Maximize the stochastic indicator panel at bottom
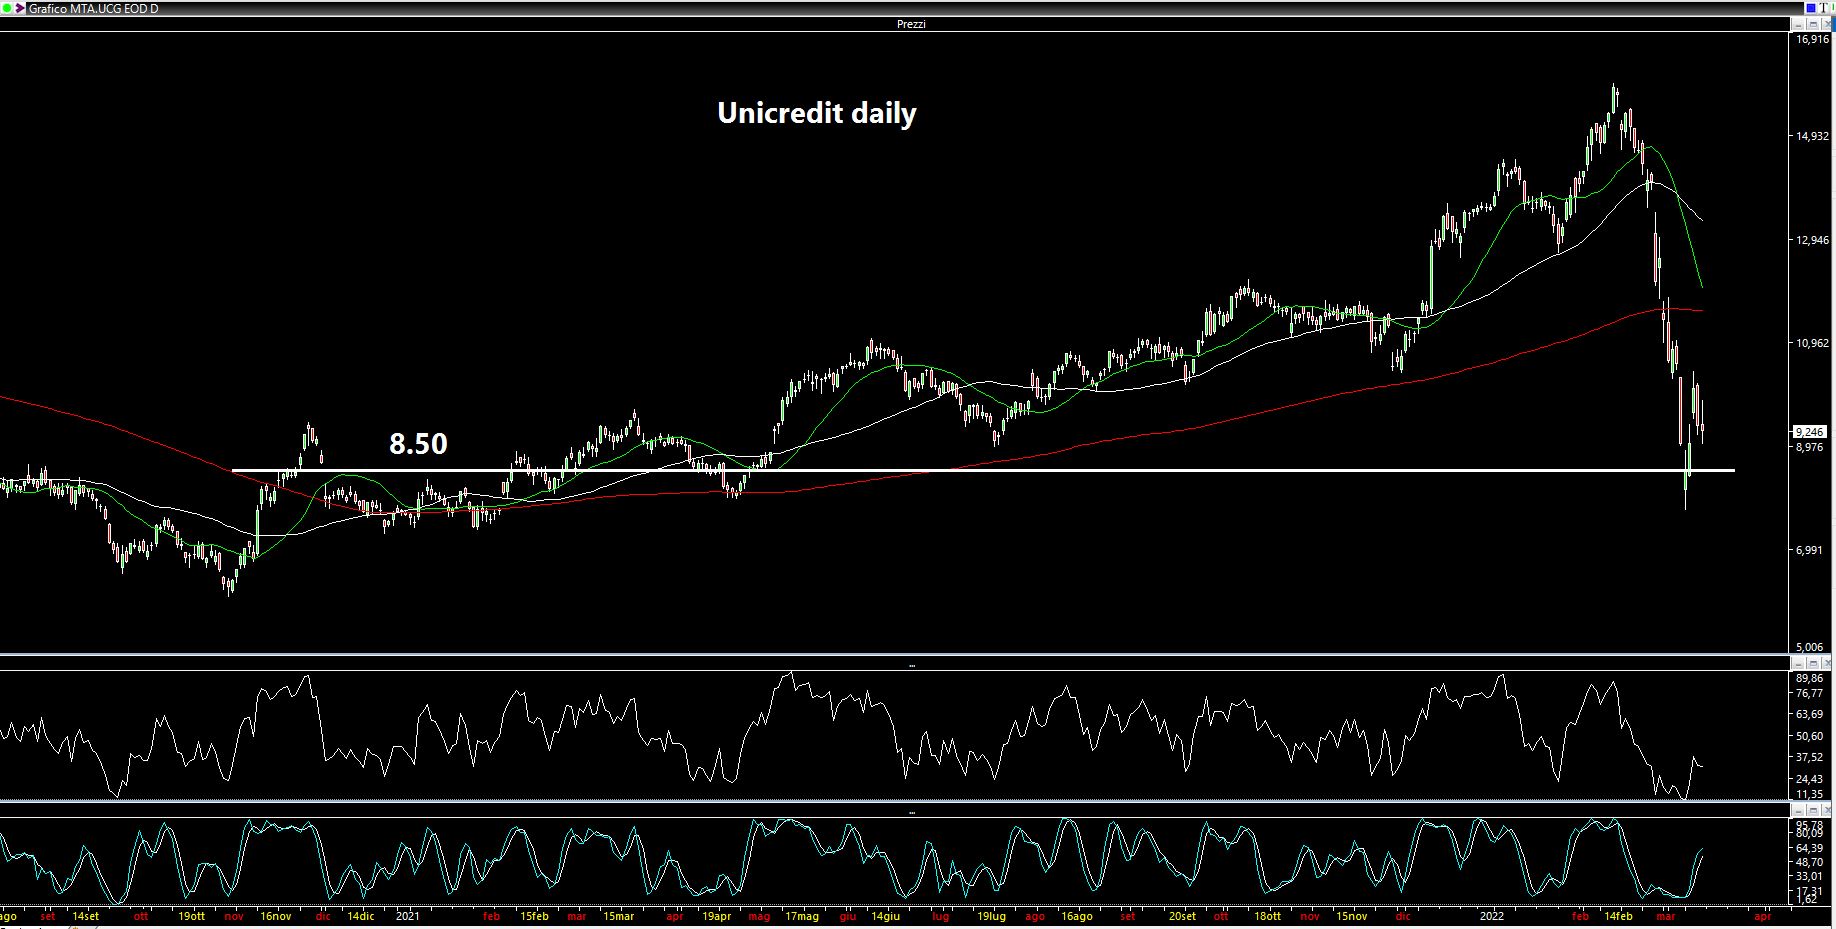 [x=1812, y=810]
